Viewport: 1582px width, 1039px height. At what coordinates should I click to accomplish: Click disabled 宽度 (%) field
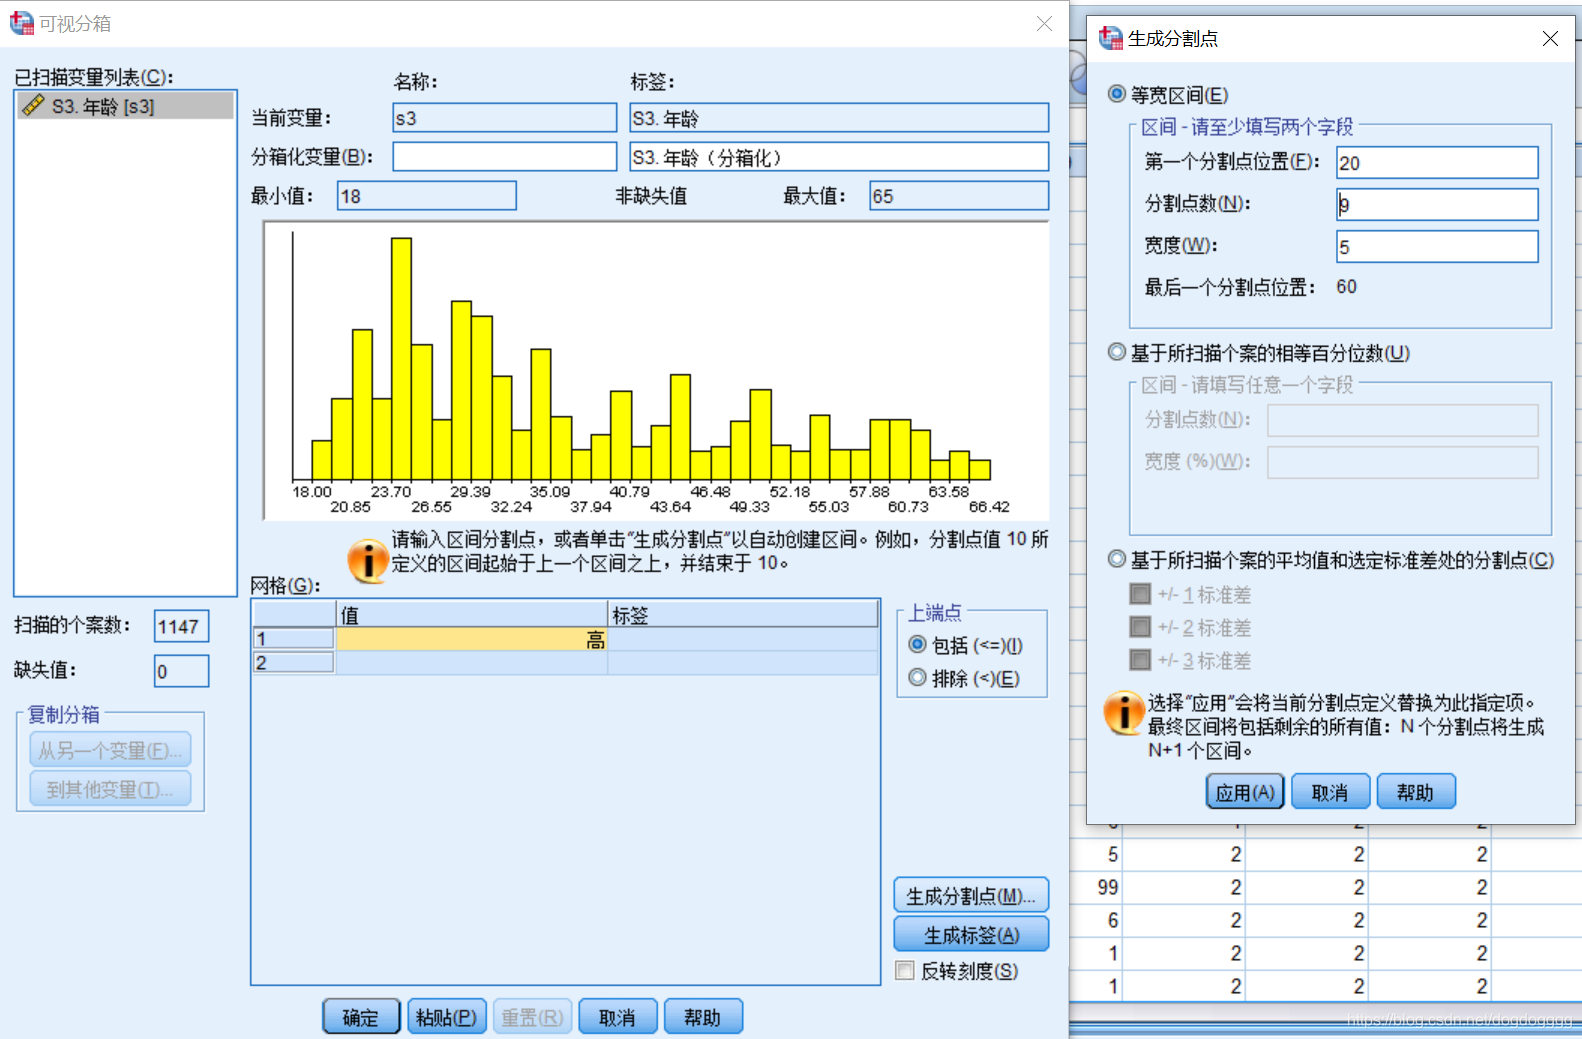click(x=1402, y=462)
